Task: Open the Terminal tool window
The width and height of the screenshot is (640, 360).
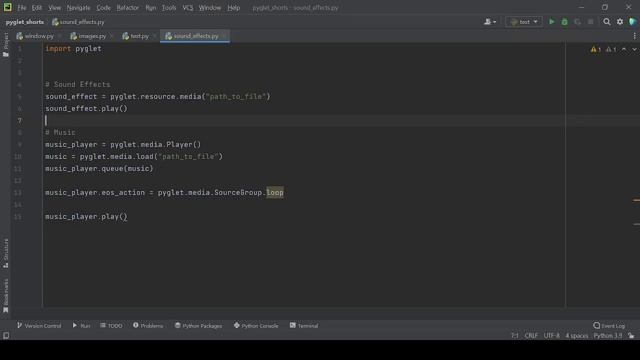Action: tap(304, 326)
